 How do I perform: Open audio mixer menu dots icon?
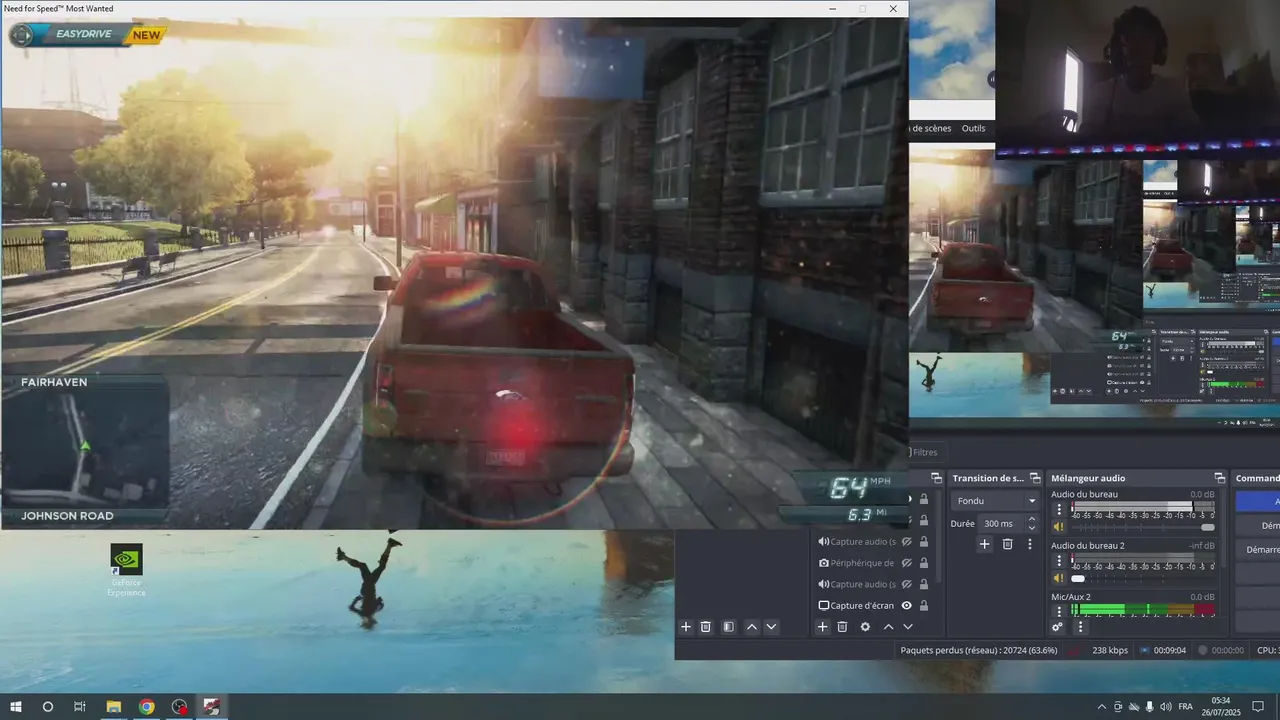(1080, 627)
